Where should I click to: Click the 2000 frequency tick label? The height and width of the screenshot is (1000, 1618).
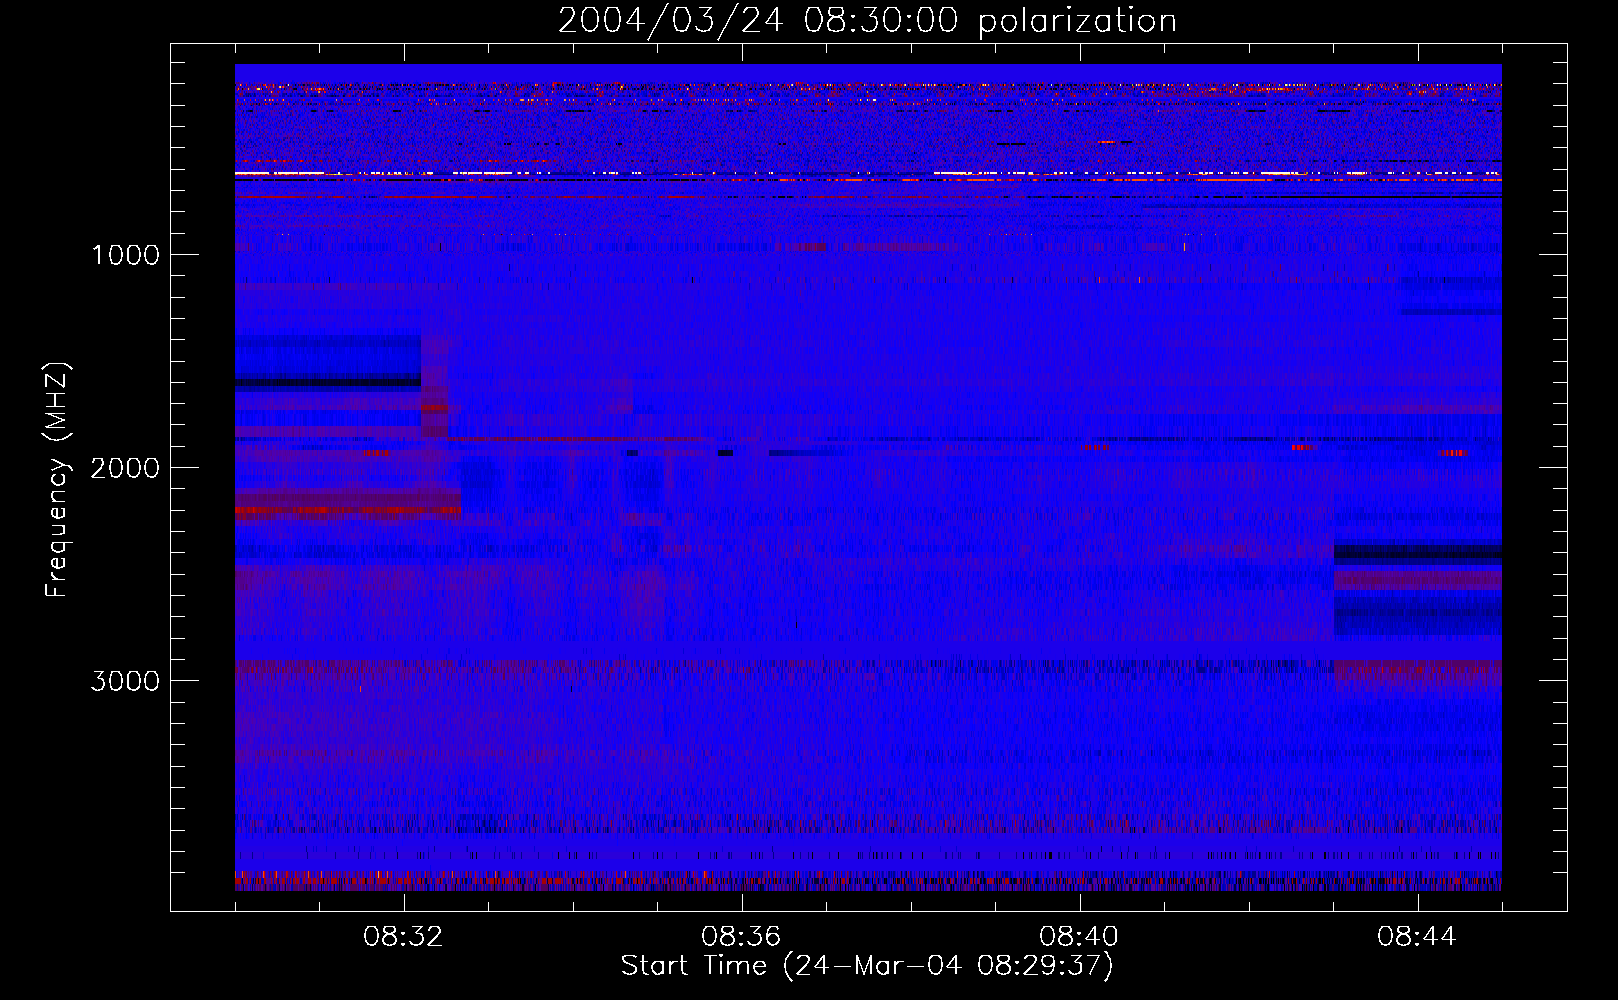click(125, 468)
